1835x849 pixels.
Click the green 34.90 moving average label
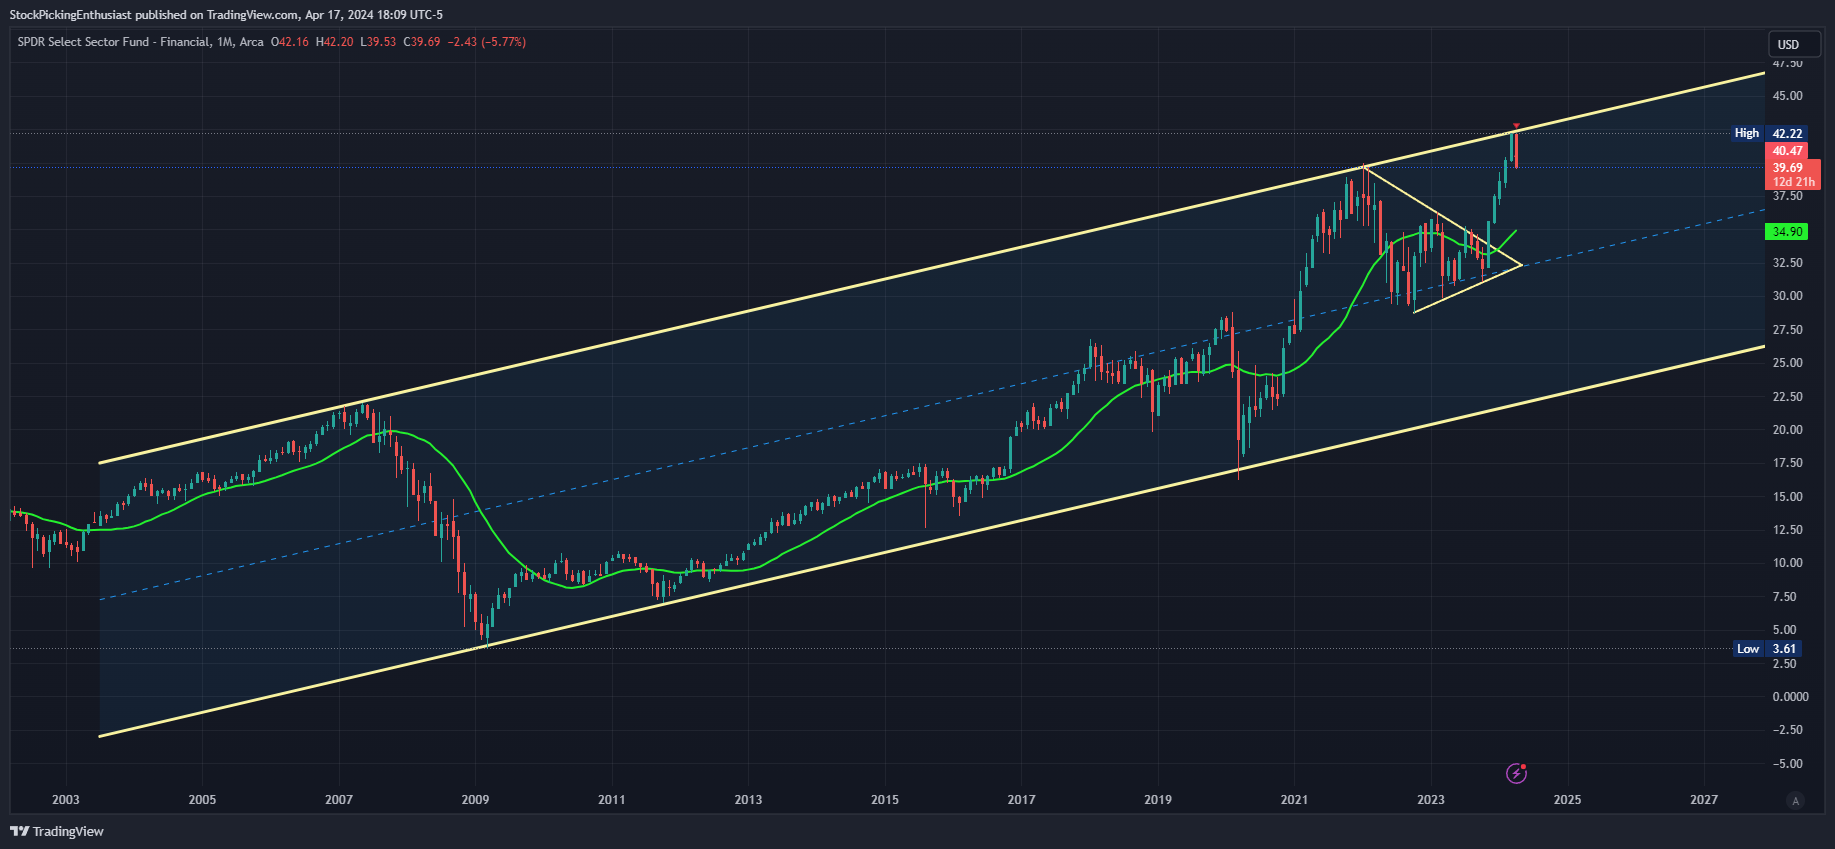1787,232
